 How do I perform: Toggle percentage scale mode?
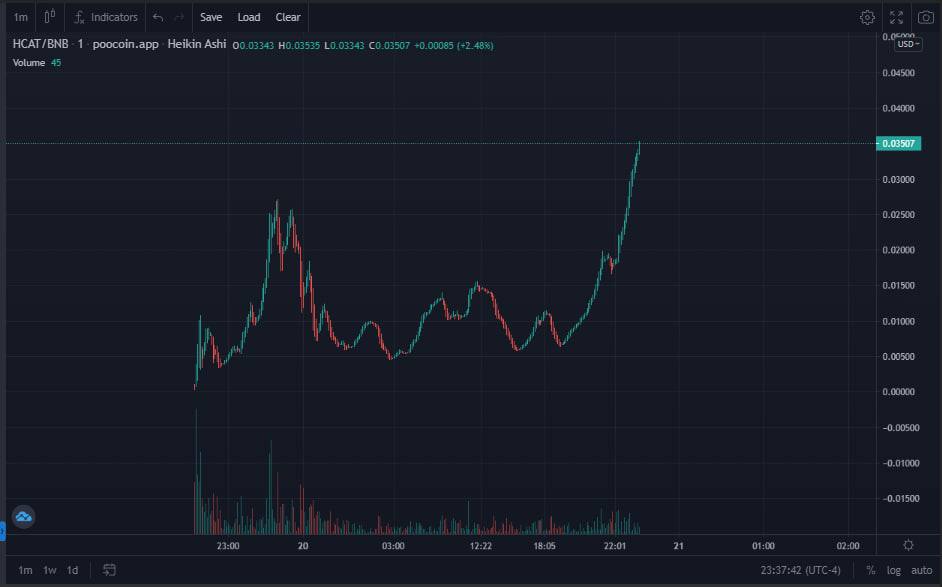pyautogui.click(x=871, y=570)
